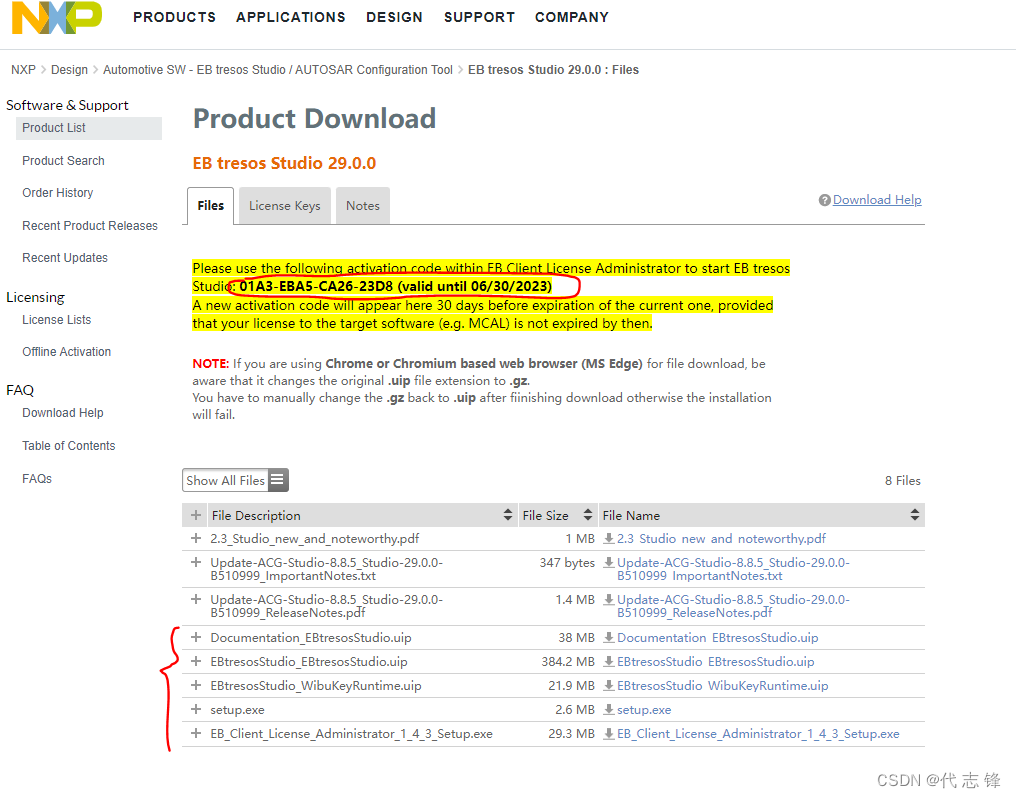Open the SUPPORT menu
Screen dimensions: 1016x798
[x=479, y=17]
